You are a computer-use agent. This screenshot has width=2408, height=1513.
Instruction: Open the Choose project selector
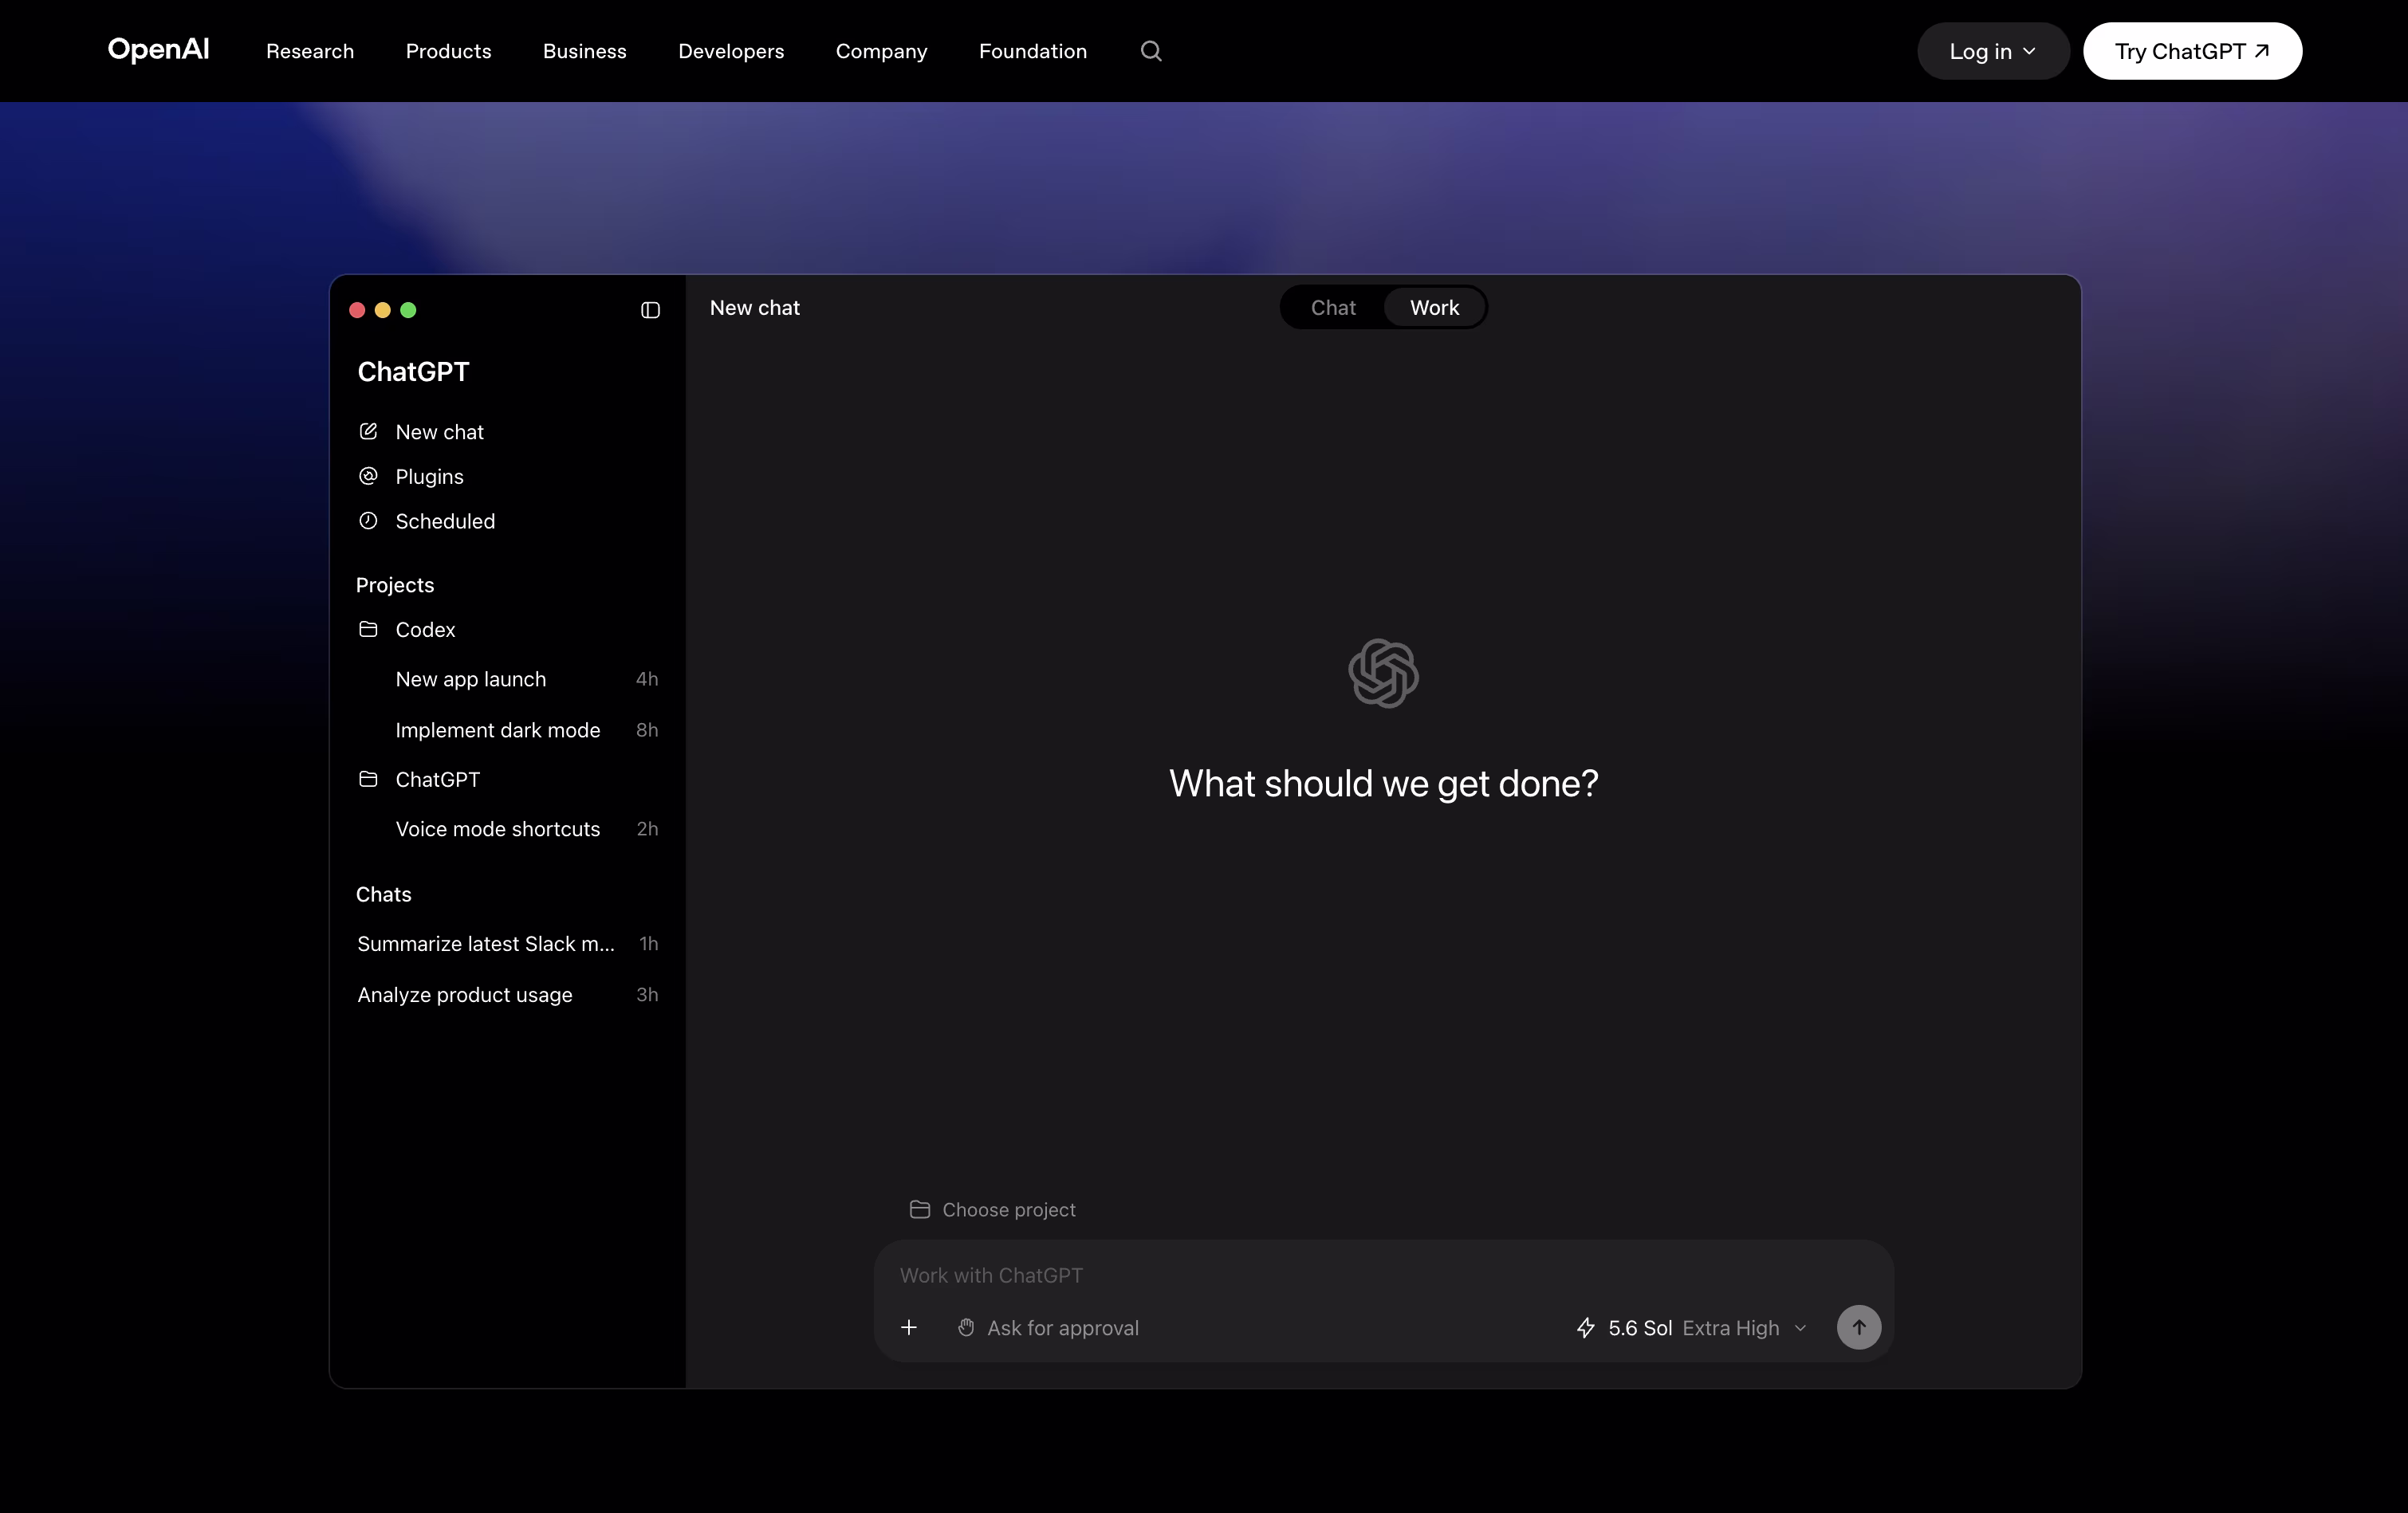992,1209
